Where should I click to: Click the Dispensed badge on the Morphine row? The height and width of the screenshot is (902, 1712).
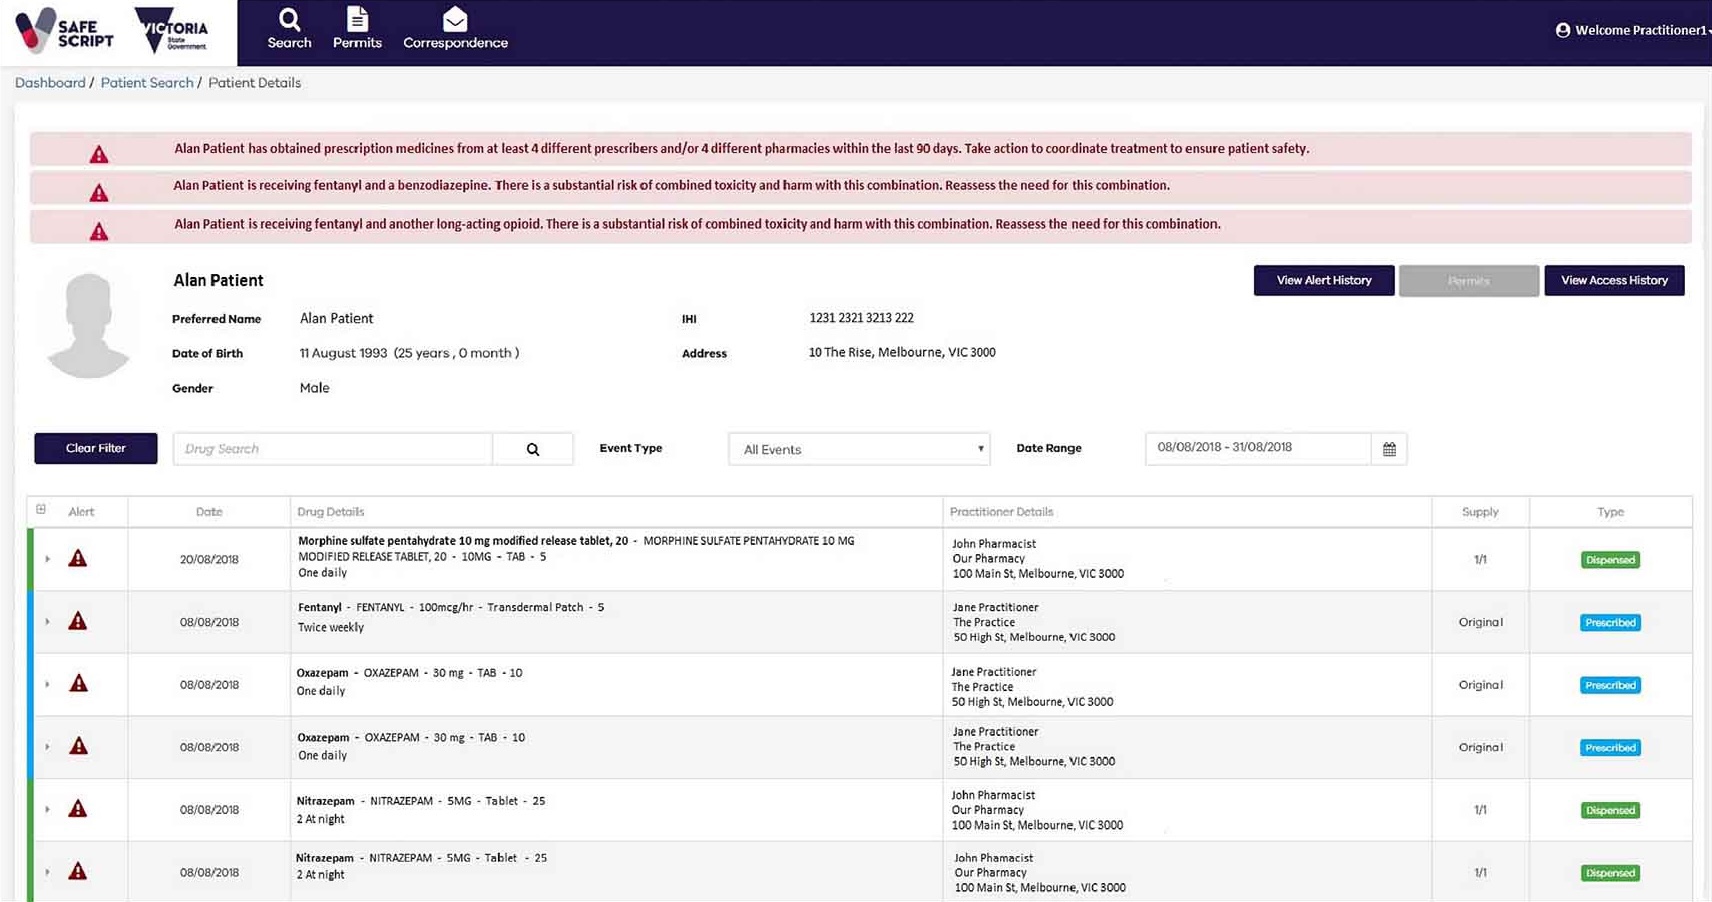1610,560
